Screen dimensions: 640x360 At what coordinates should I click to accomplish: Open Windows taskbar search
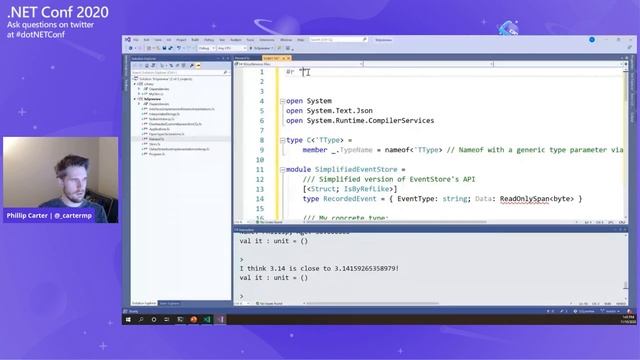141,320
